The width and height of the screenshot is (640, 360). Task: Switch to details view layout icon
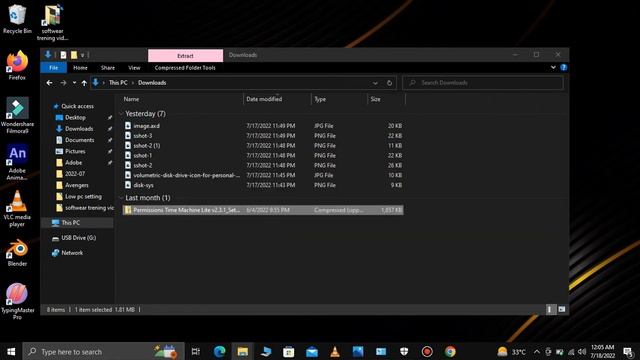point(549,309)
